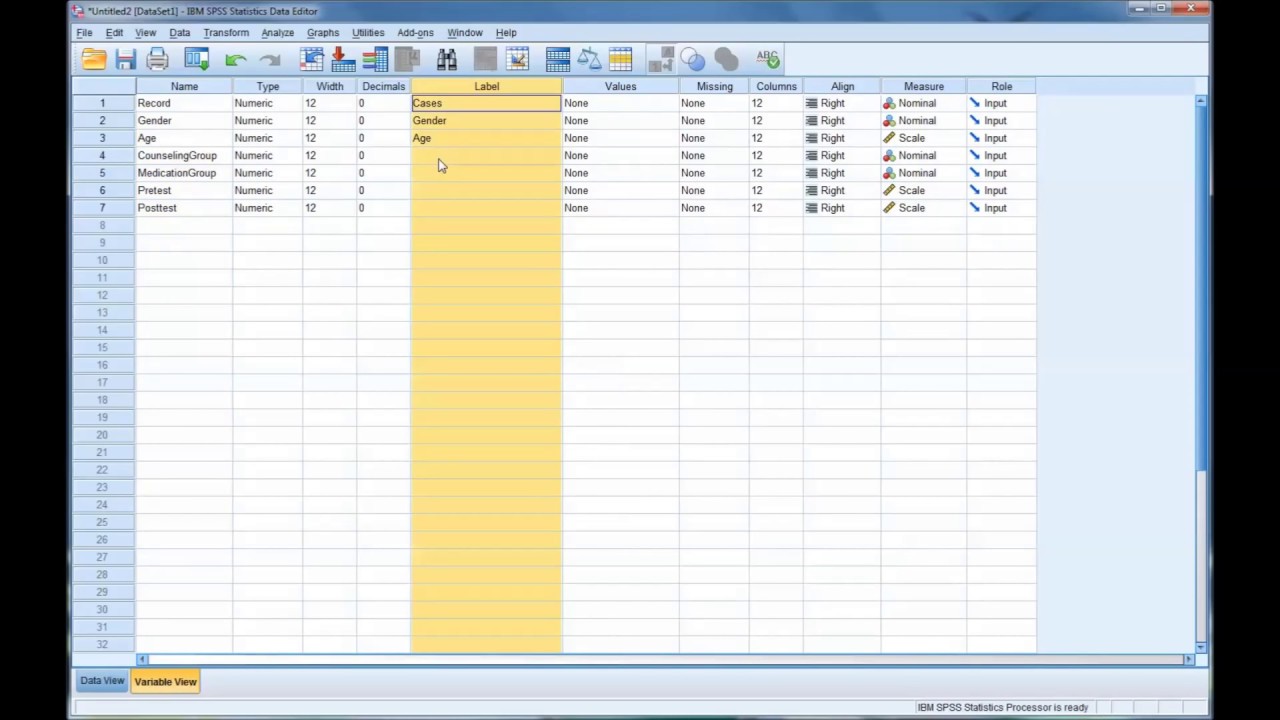Click the Age label cell
Viewport: 1280px width, 720px height.
(486, 138)
